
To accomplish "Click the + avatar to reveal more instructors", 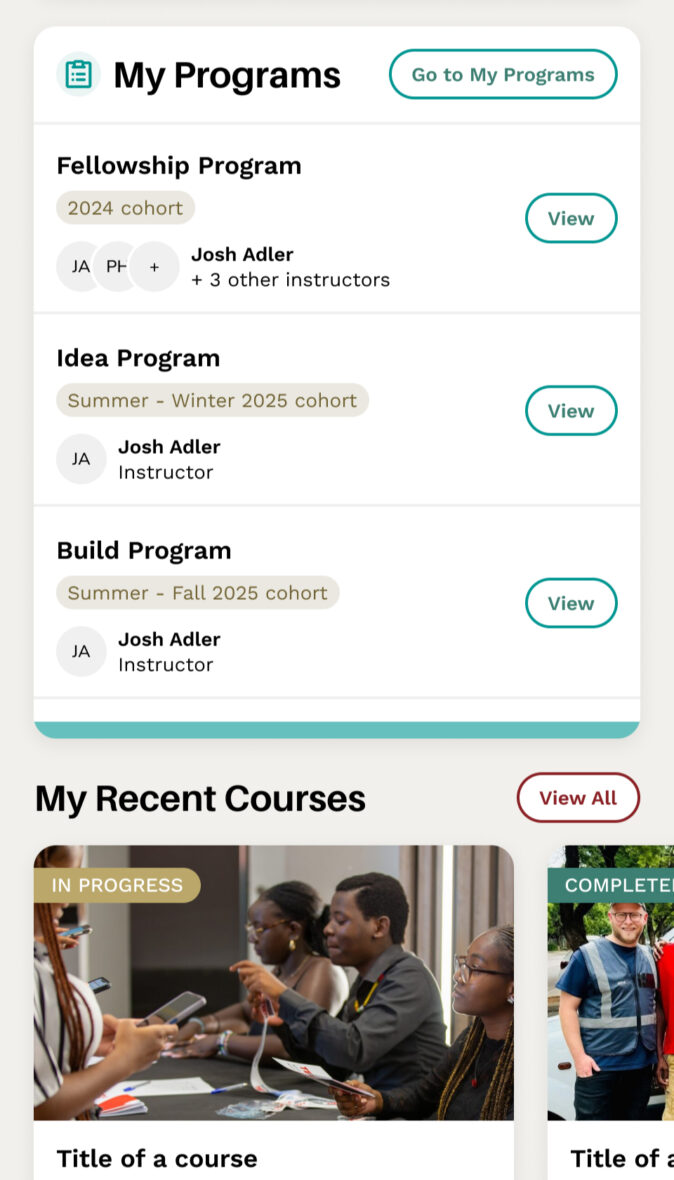I will pos(155,266).
